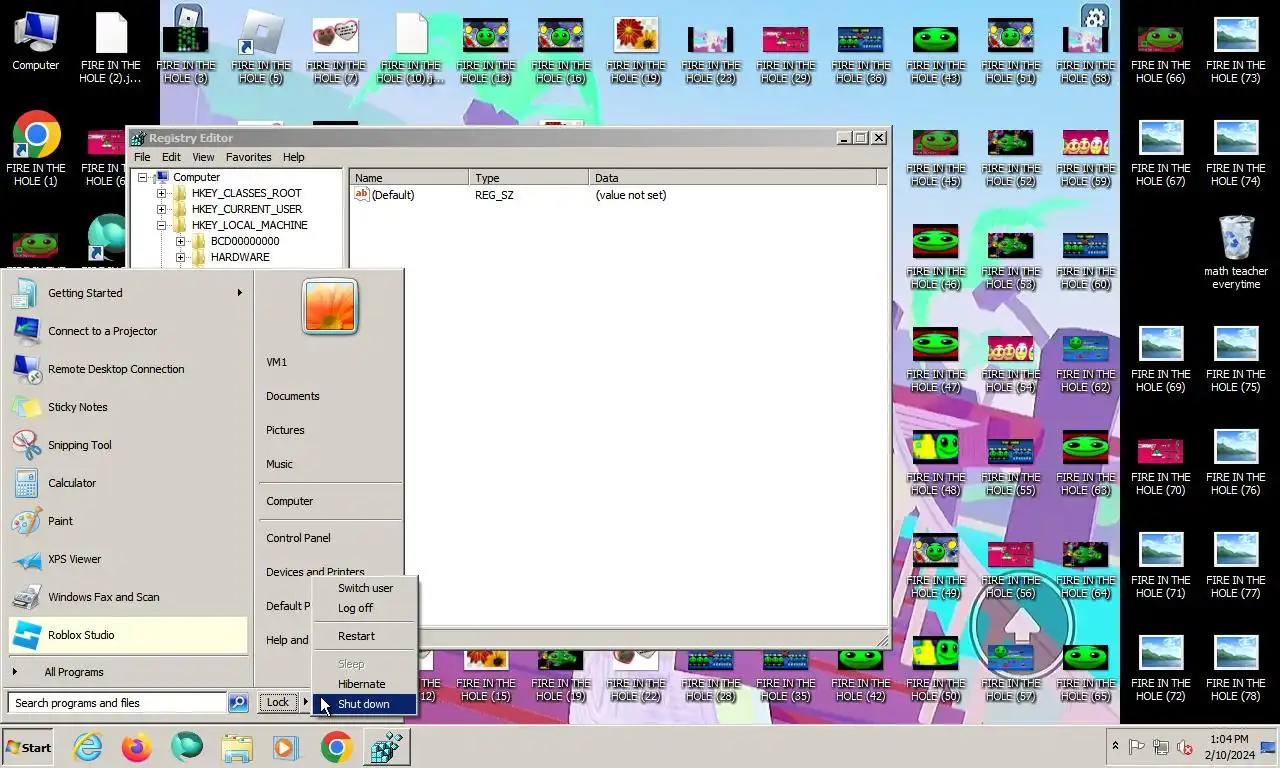Click the Type column header
Image resolution: width=1280 pixels, height=768 pixels.
[x=528, y=178]
